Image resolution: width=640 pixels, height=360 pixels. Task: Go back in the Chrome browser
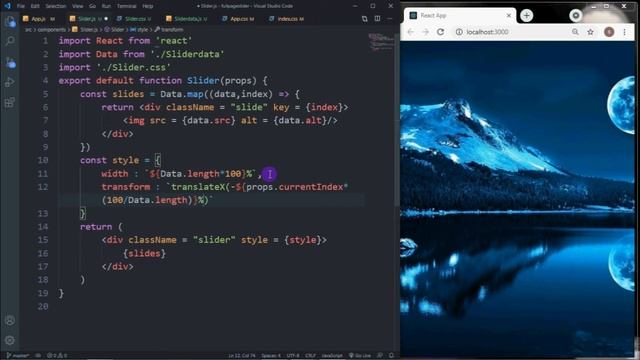[x=411, y=32]
